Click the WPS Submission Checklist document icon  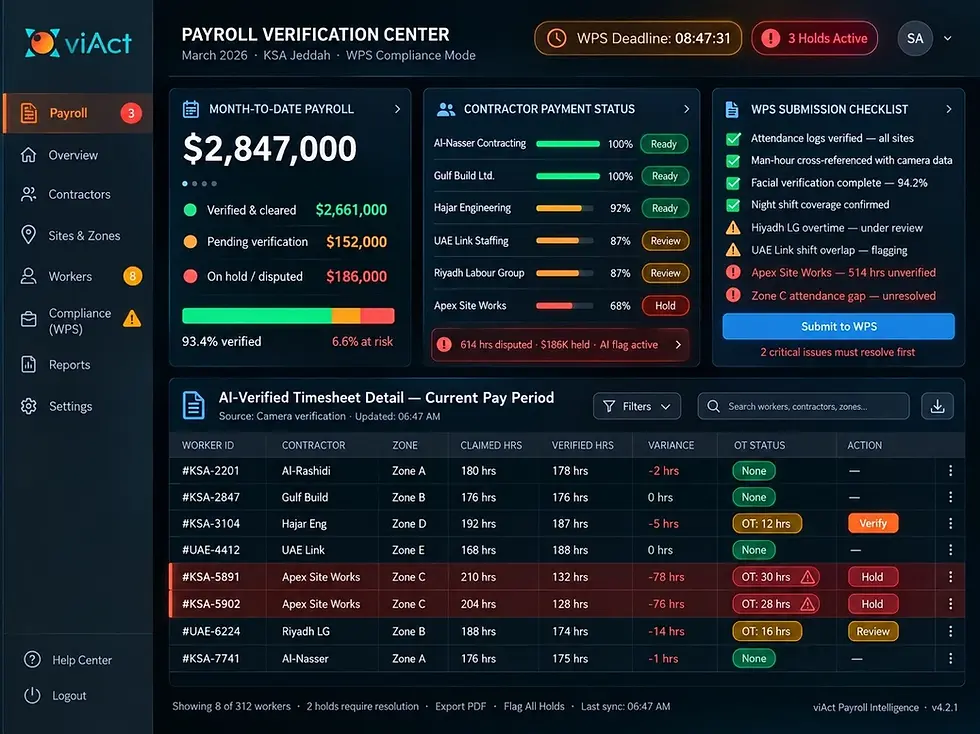click(x=732, y=109)
